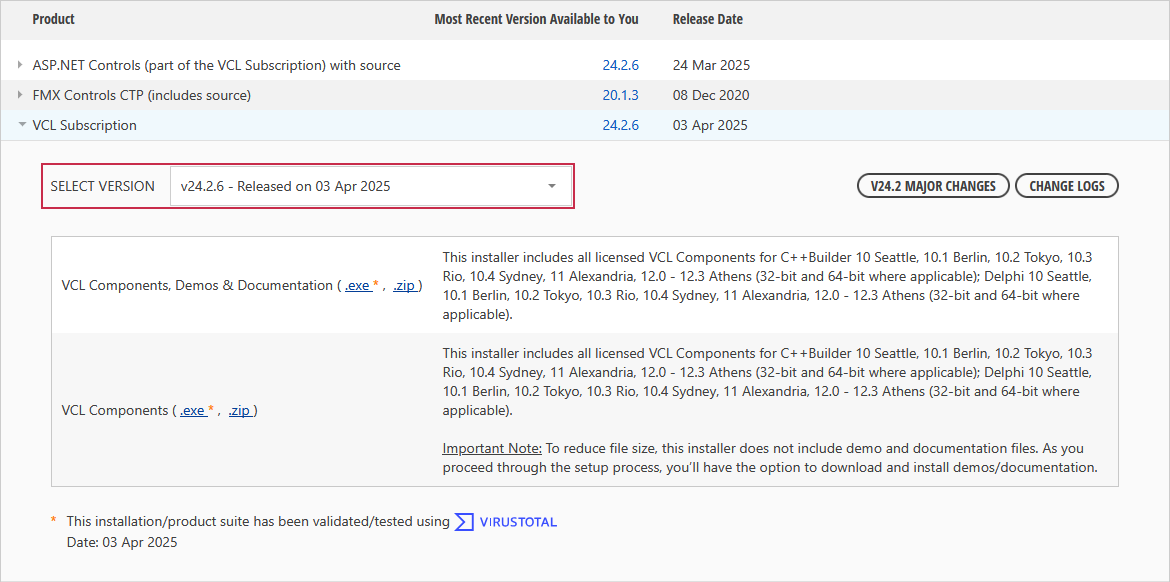The width and height of the screenshot is (1170, 582).
Task: Download the .zip for VCL Components only
Action: [x=239, y=411]
